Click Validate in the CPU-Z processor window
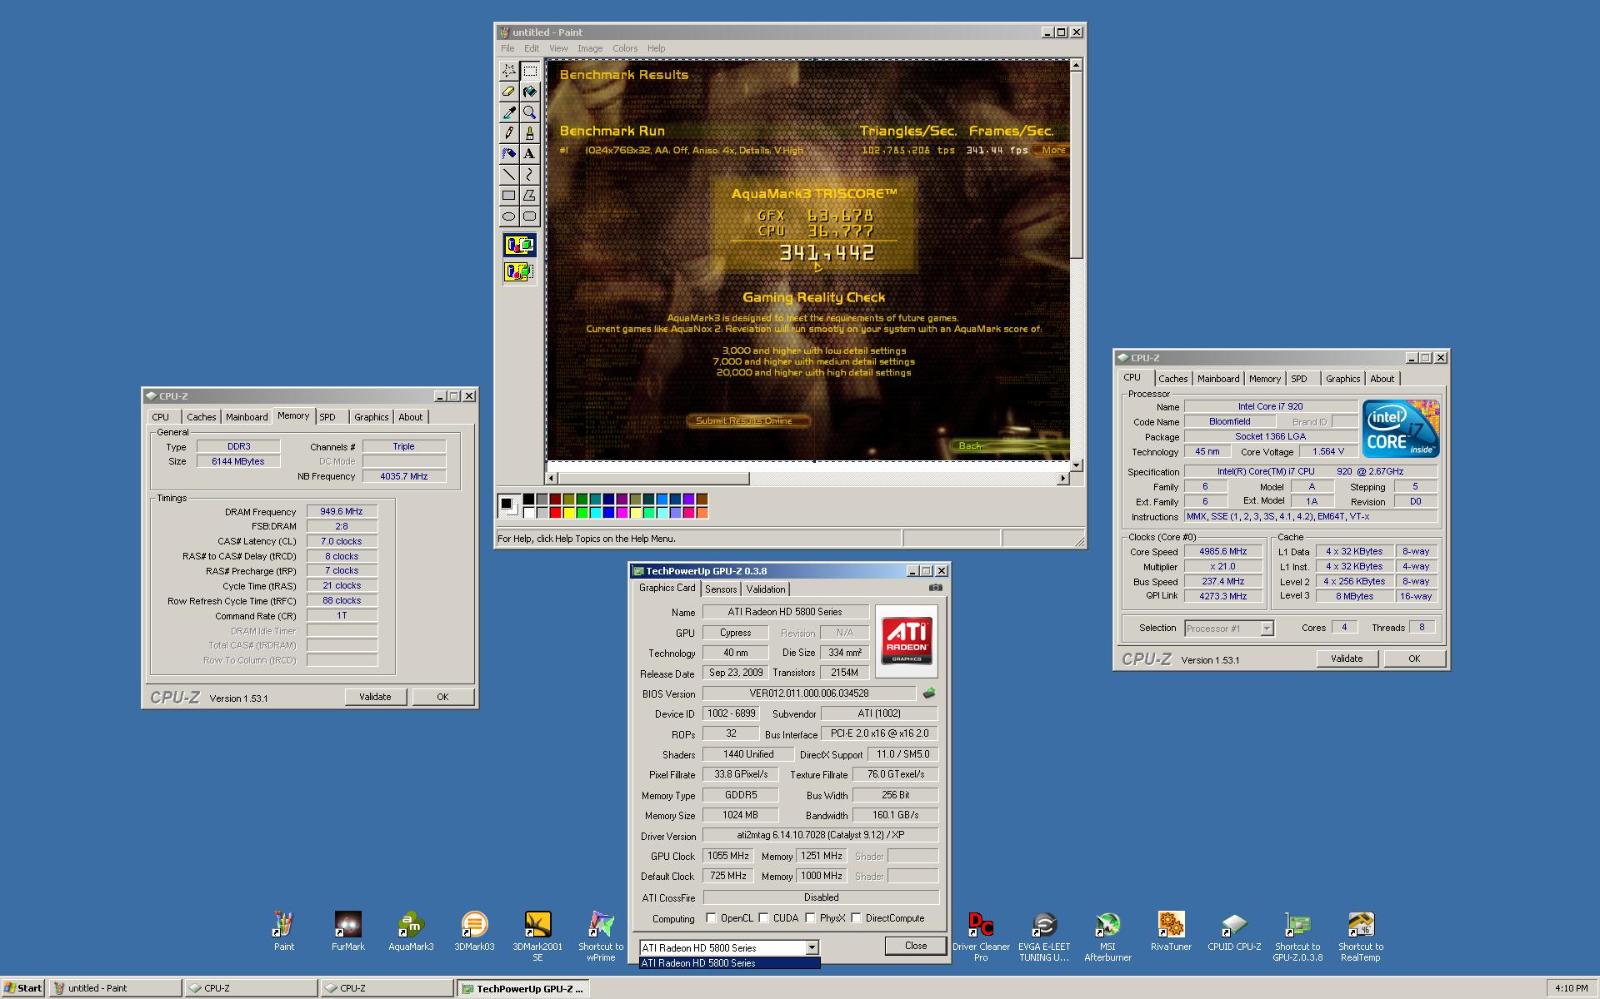The image size is (1600, 999). 1347,659
